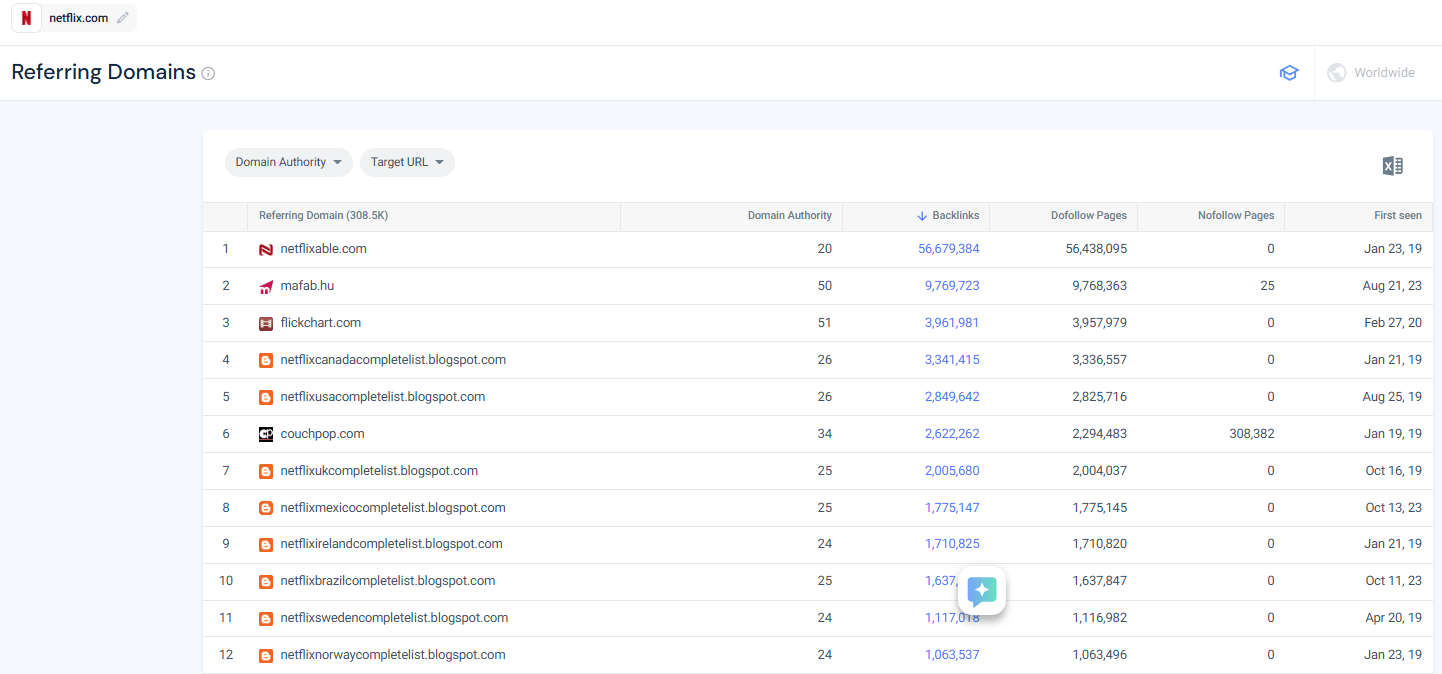Click flickchart.com favicon
Image resolution: width=1442 pixels, height=674 pixels.
click(x=266, y=323)
